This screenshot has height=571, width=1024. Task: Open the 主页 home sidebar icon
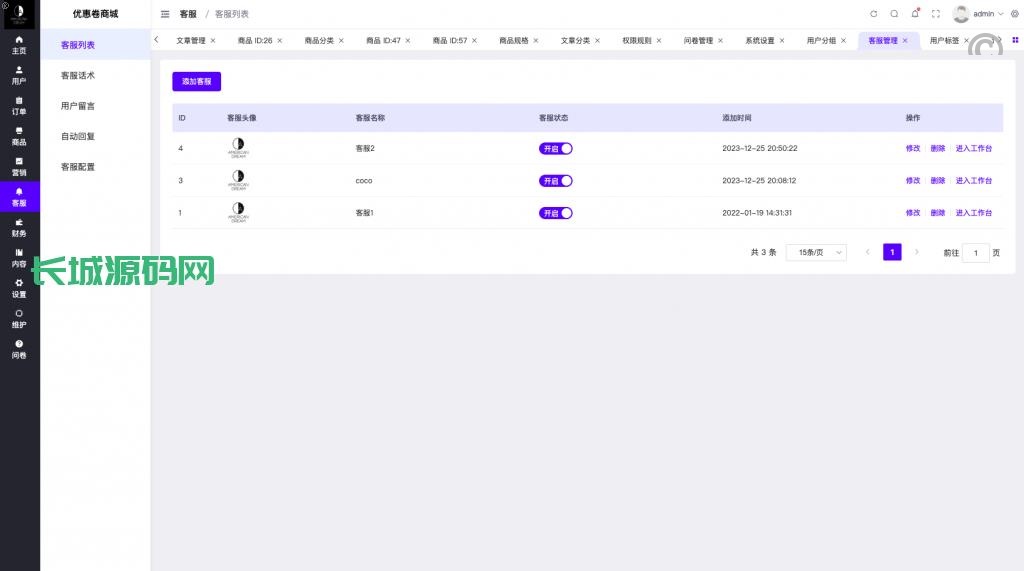(19, 45)
